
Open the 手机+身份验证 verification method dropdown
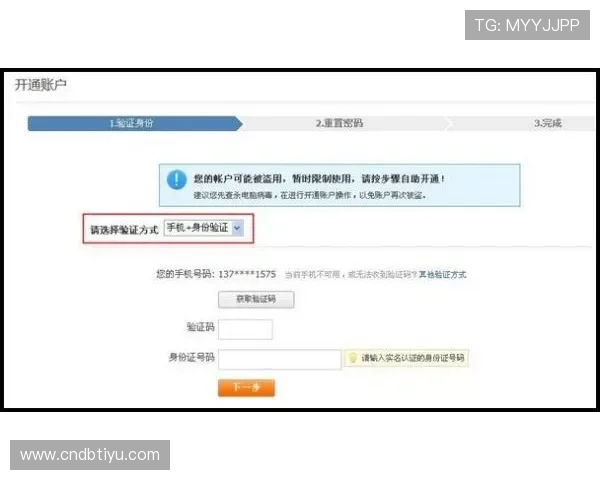204,228
